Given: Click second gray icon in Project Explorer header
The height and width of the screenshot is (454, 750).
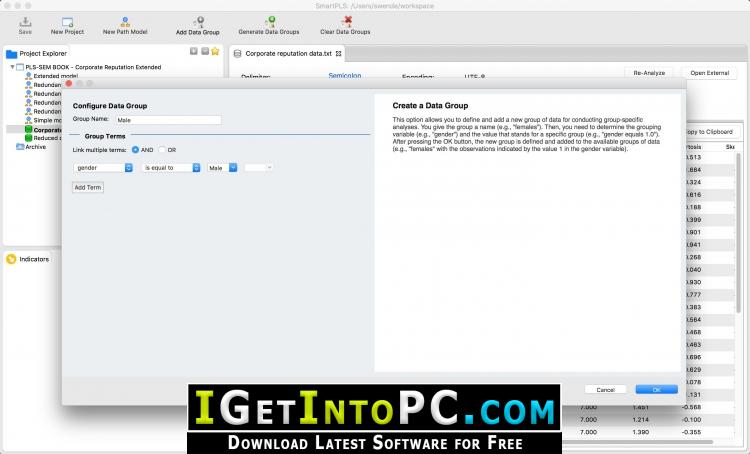Looking at the screenshot, I should pos(205,51).
